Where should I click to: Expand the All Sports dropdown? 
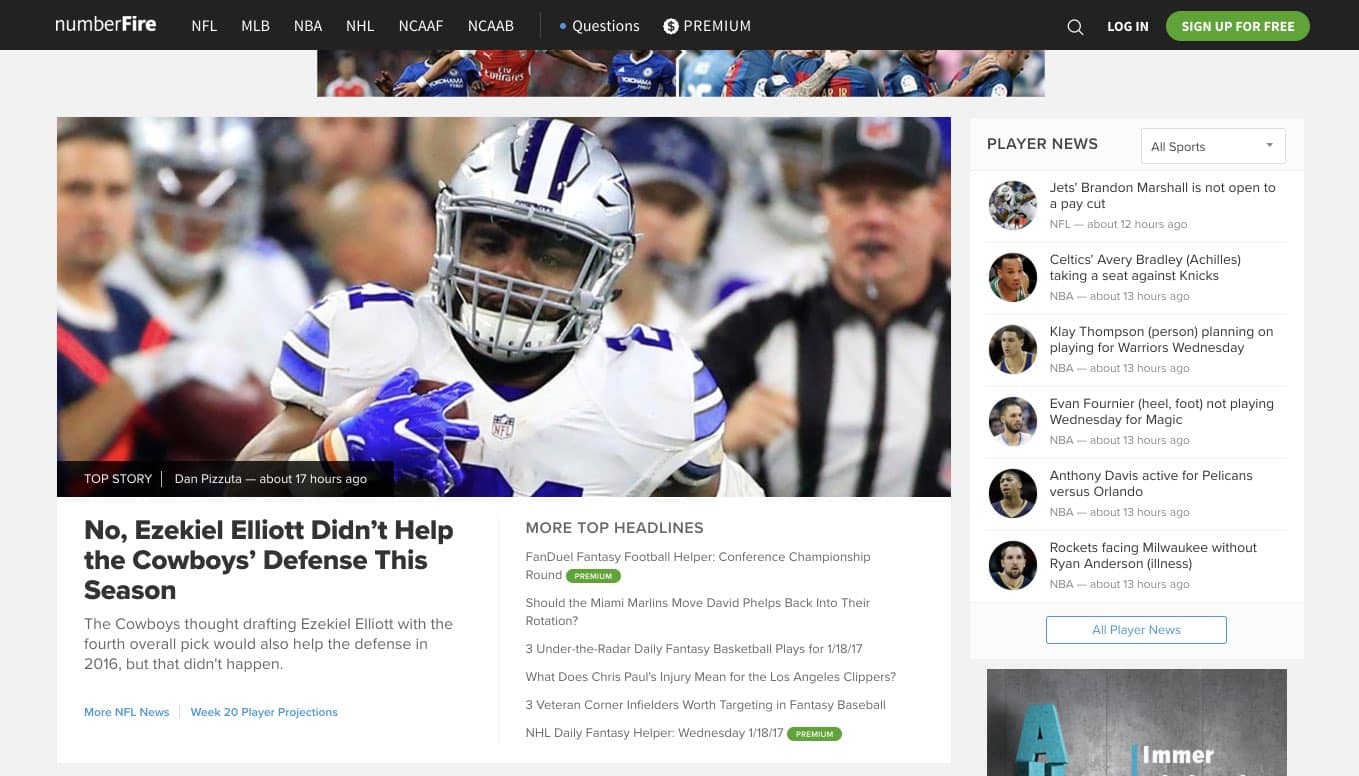pos(1213,146)
